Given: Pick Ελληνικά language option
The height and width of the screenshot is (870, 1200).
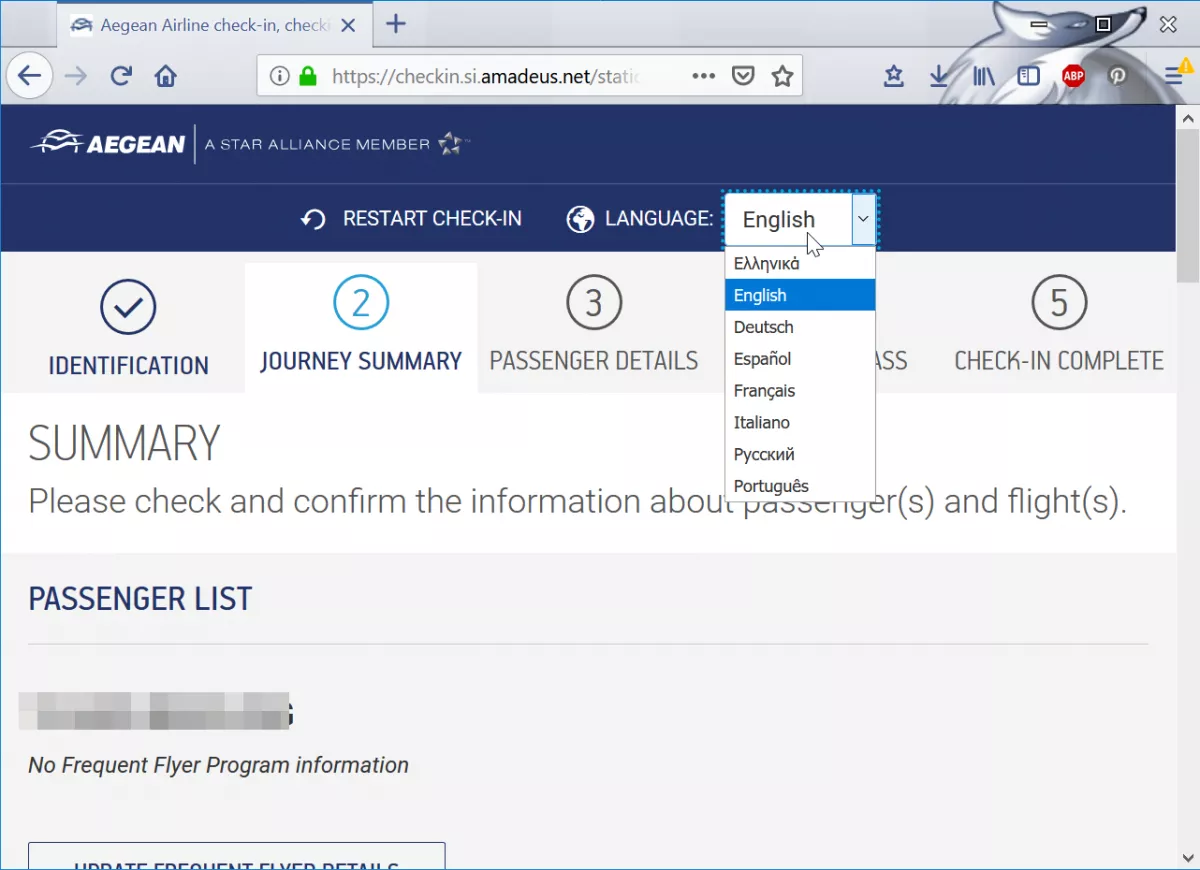Looking at the screenshot, I should (x=766, y=264).
